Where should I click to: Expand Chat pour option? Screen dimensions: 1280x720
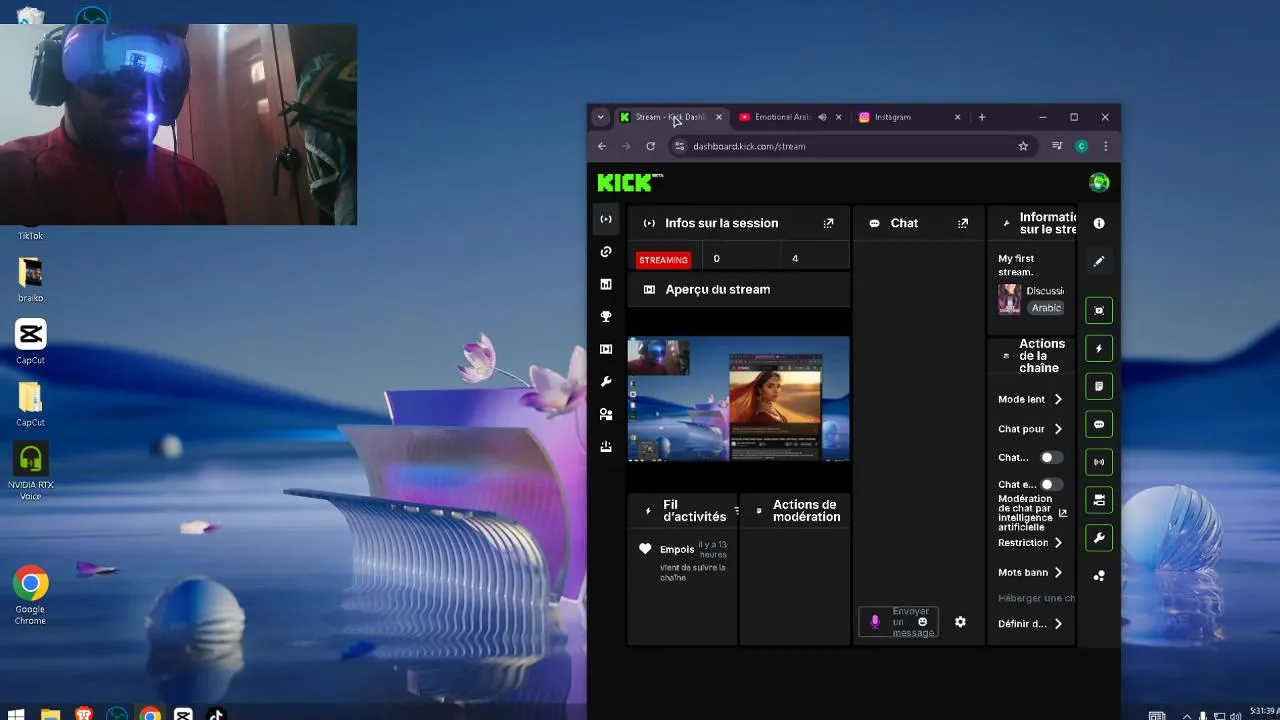[1030, 429]
